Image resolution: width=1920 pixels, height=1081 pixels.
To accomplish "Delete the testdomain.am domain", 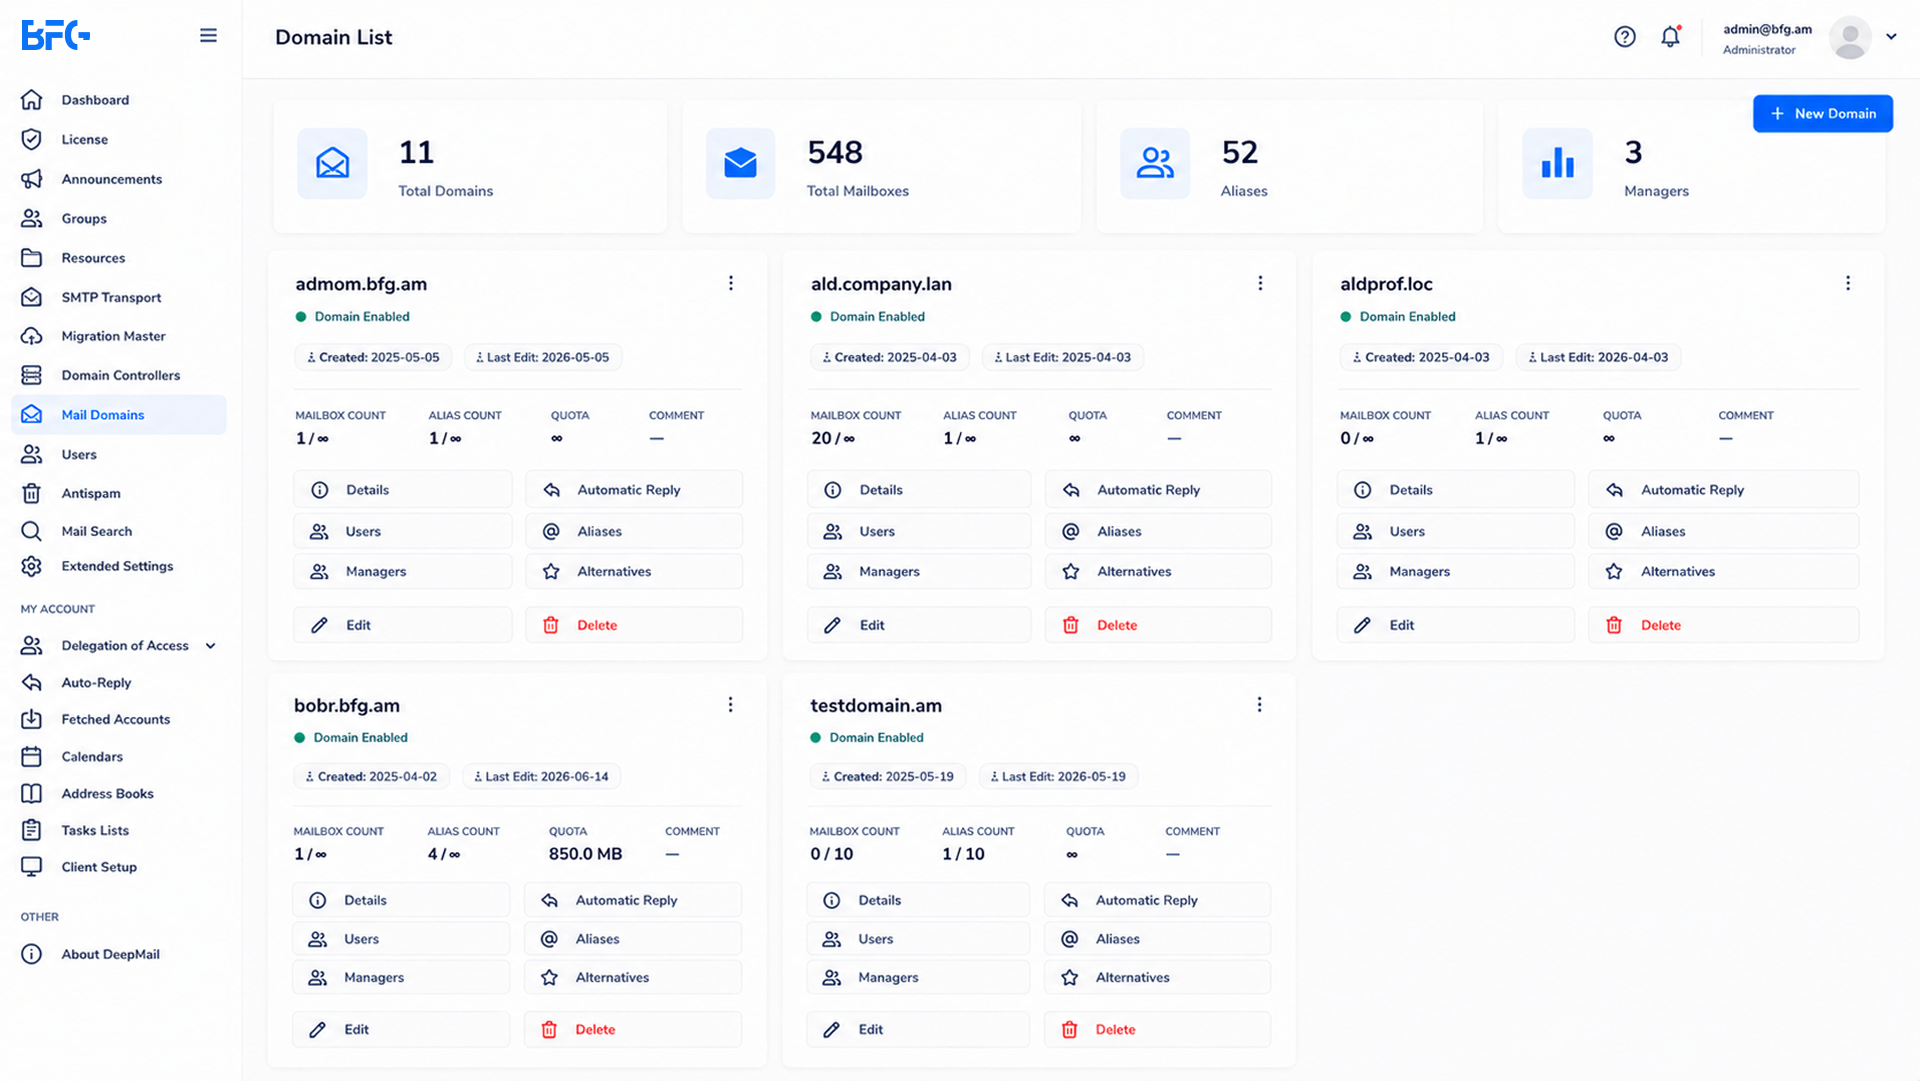I will point(1157,1029).
